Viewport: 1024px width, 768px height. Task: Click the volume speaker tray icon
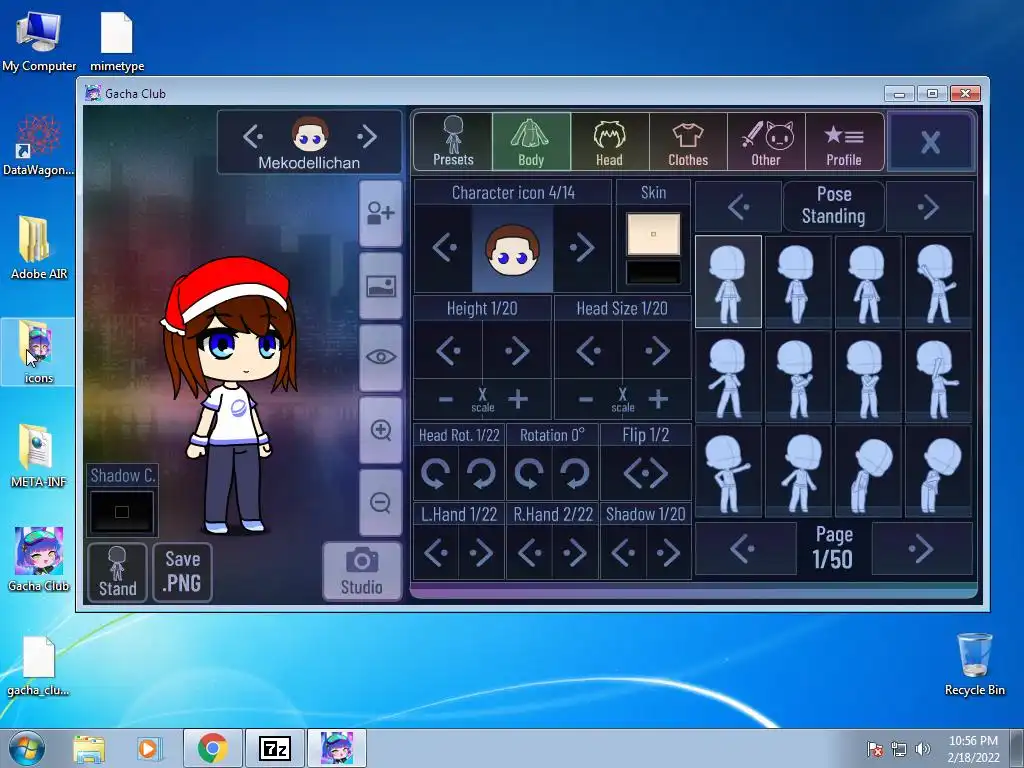923,749
